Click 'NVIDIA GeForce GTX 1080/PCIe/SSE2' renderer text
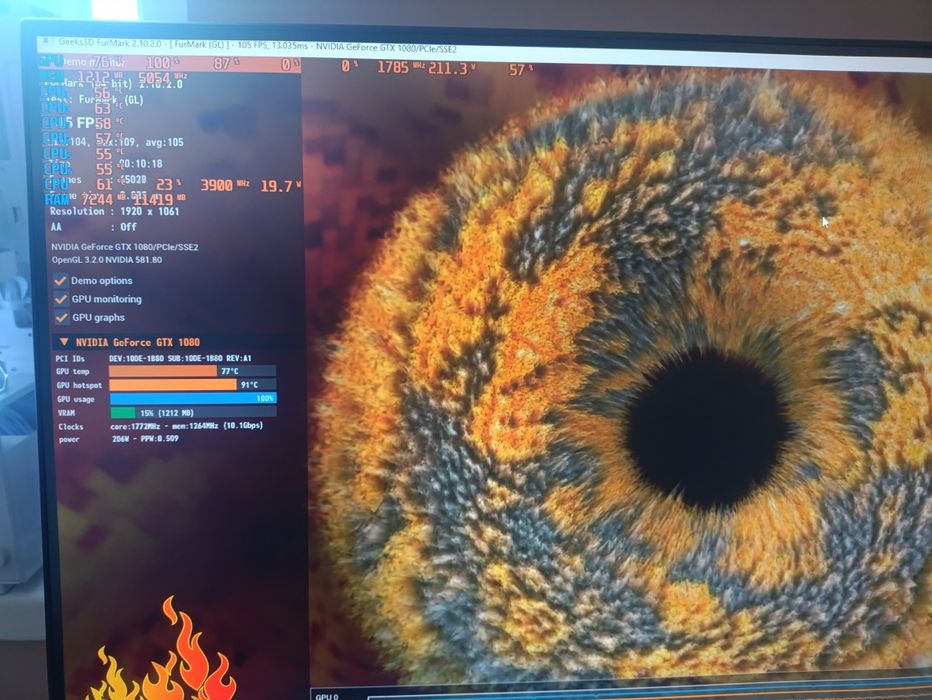The image size is (932, 700). click(x=125, y=247)
